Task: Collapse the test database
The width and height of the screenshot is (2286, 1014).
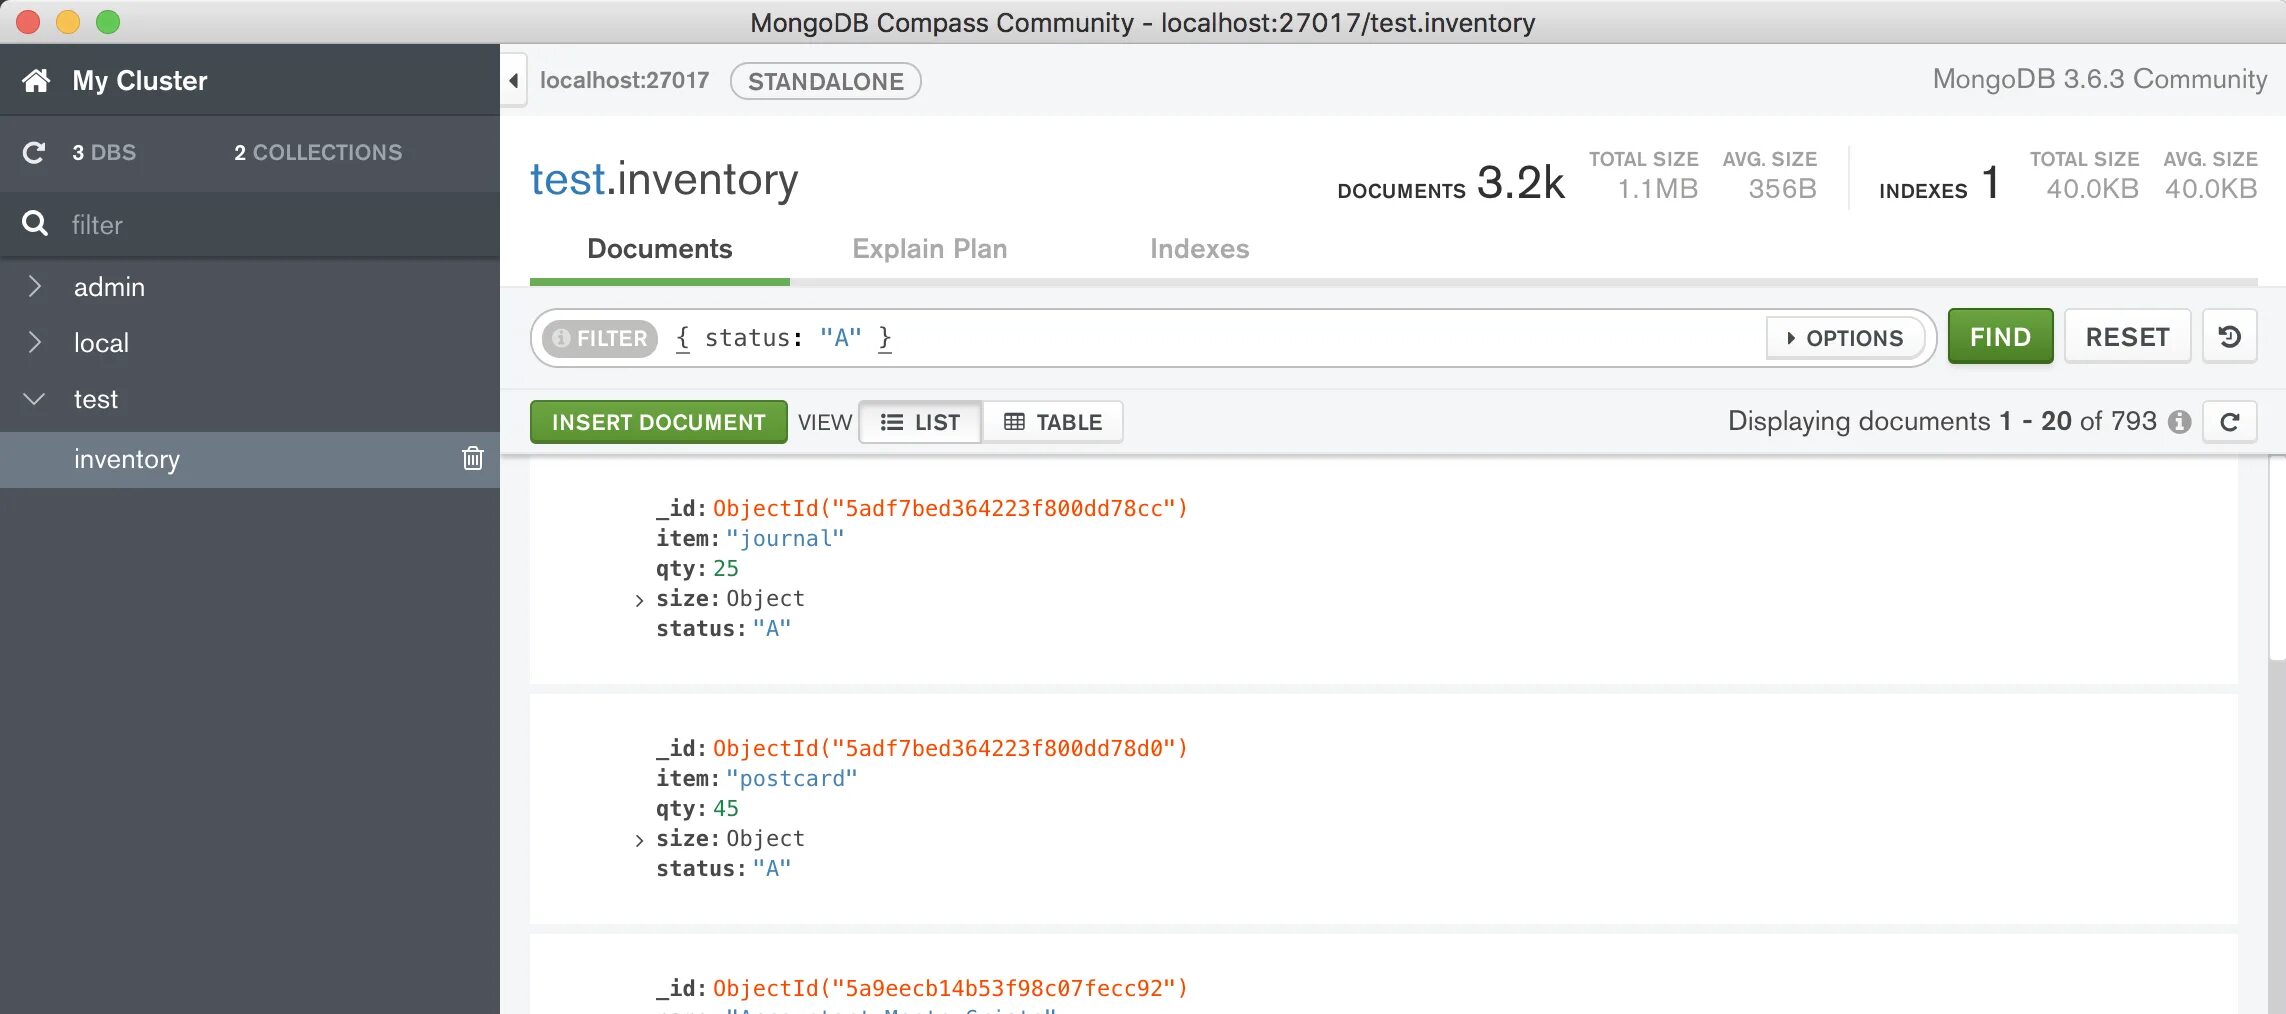Action: (35, 399)
